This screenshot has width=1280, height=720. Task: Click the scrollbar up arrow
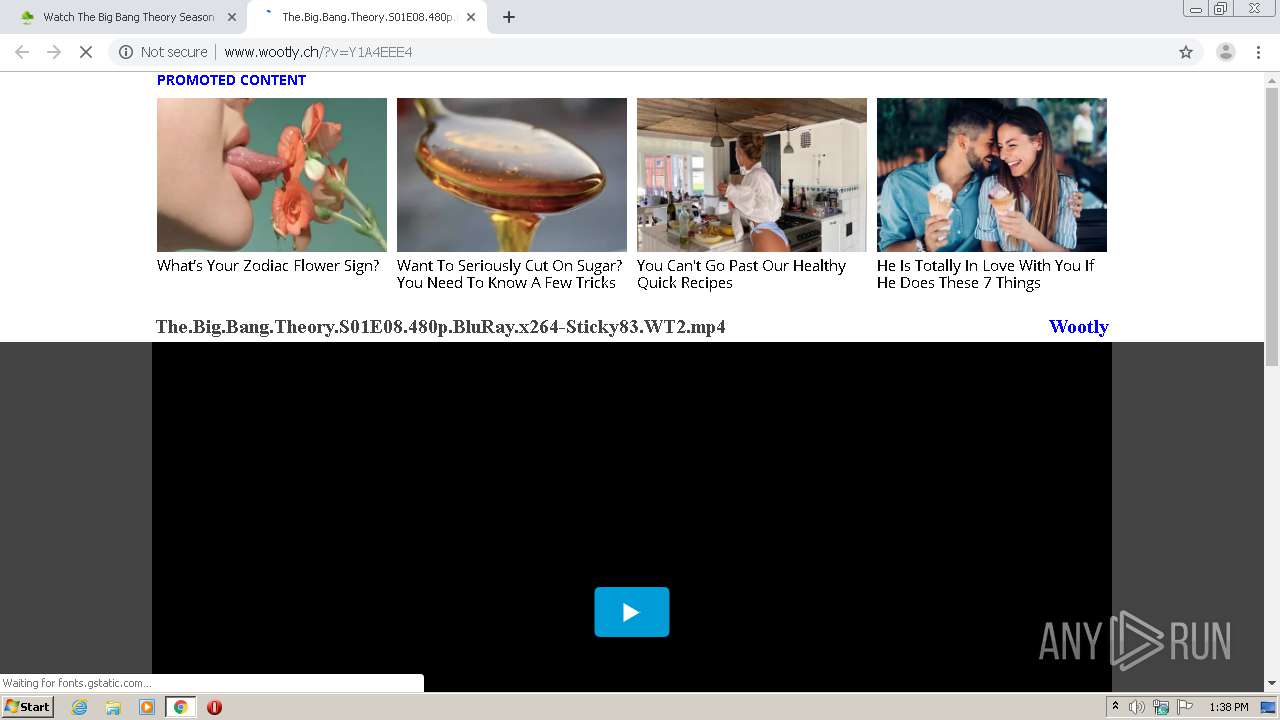point(1272,79)
